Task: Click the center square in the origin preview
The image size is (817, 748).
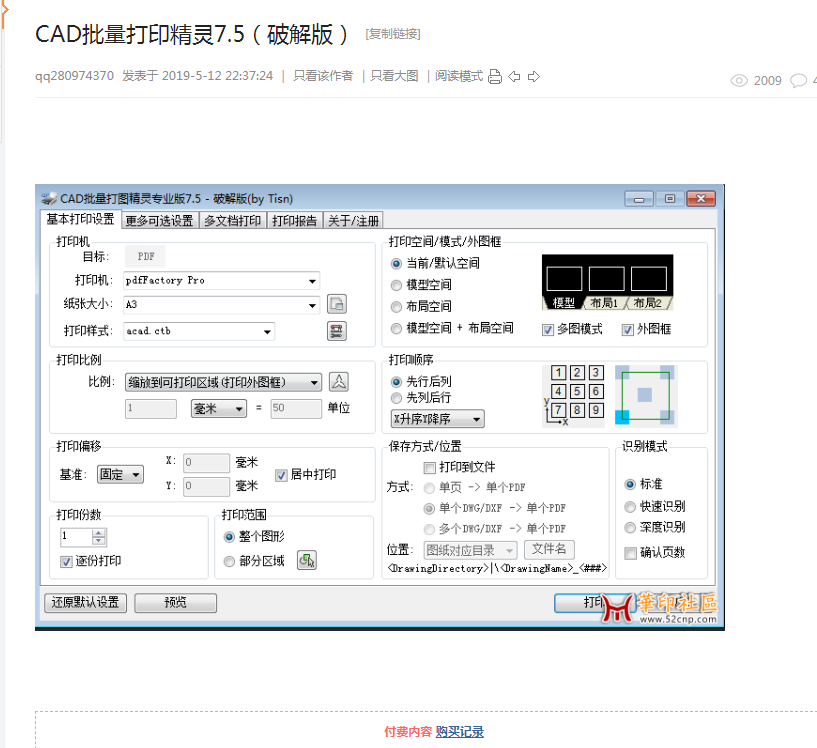Action: pyautogui.click(x=645, y=395)
